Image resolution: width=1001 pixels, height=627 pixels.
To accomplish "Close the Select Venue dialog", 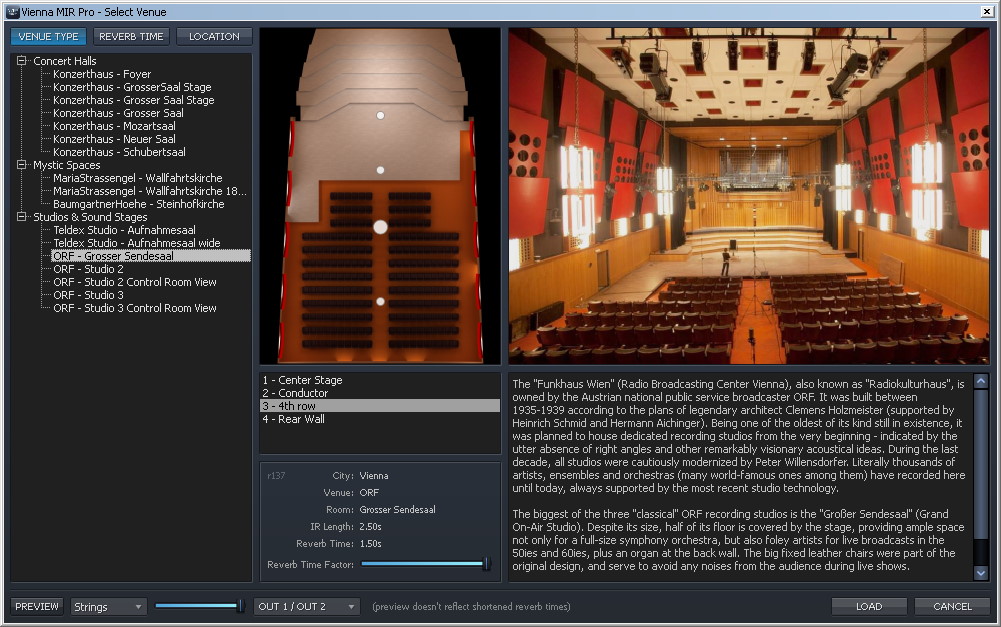I will 987,11.
